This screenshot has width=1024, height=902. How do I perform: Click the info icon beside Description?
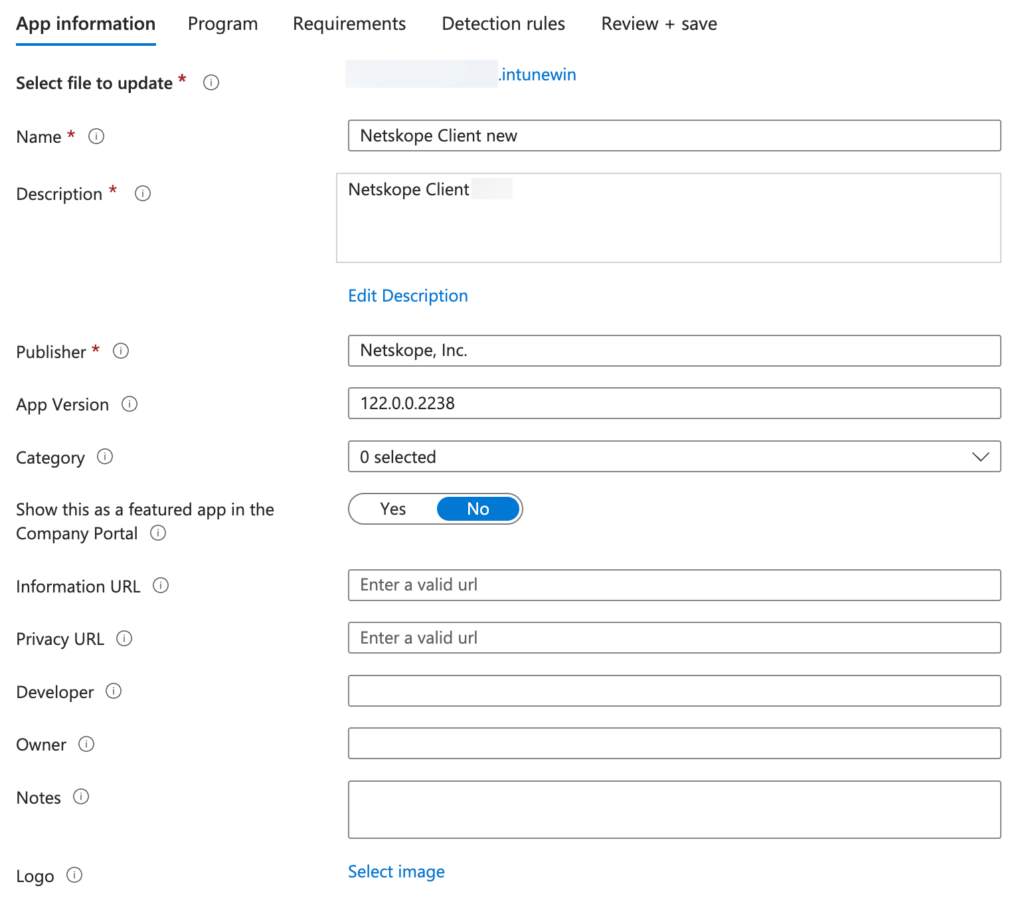click(x=143, y=194)
